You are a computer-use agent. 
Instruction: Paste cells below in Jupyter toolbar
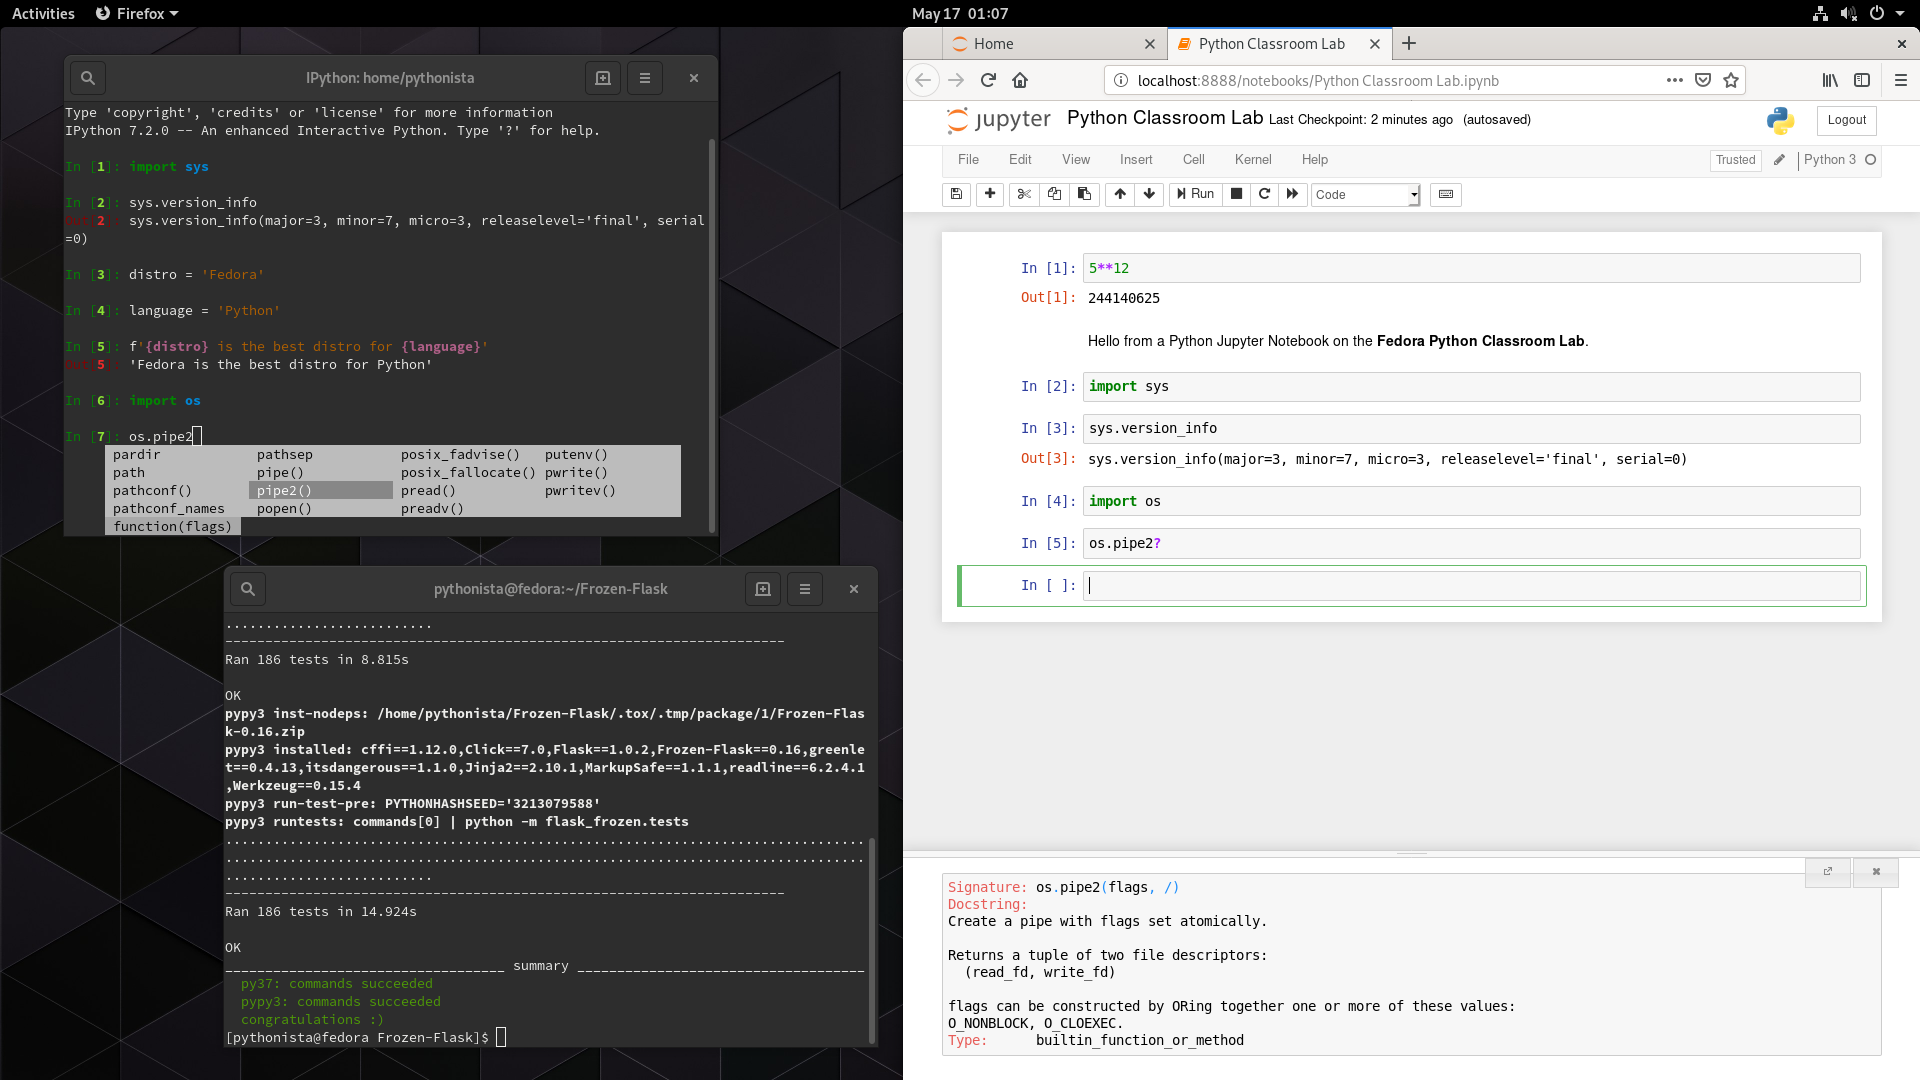click(x=1084, y=194)
